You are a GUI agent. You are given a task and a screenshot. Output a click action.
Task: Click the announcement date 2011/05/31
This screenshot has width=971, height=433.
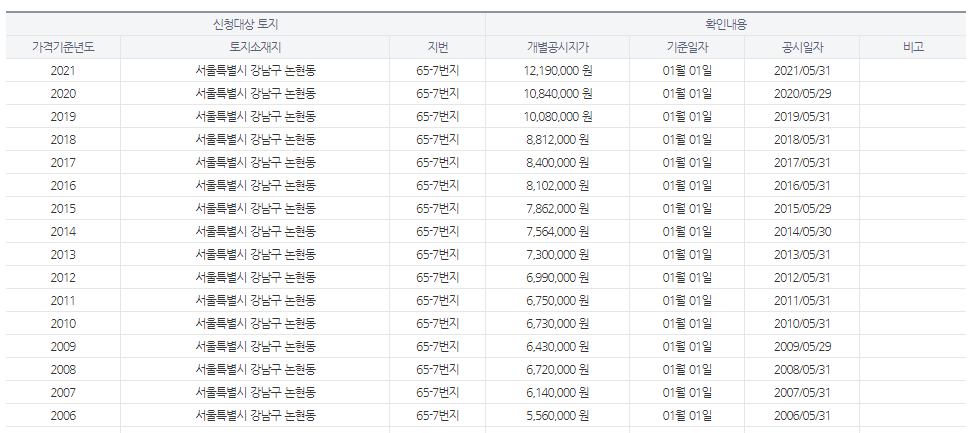[802, 300]
